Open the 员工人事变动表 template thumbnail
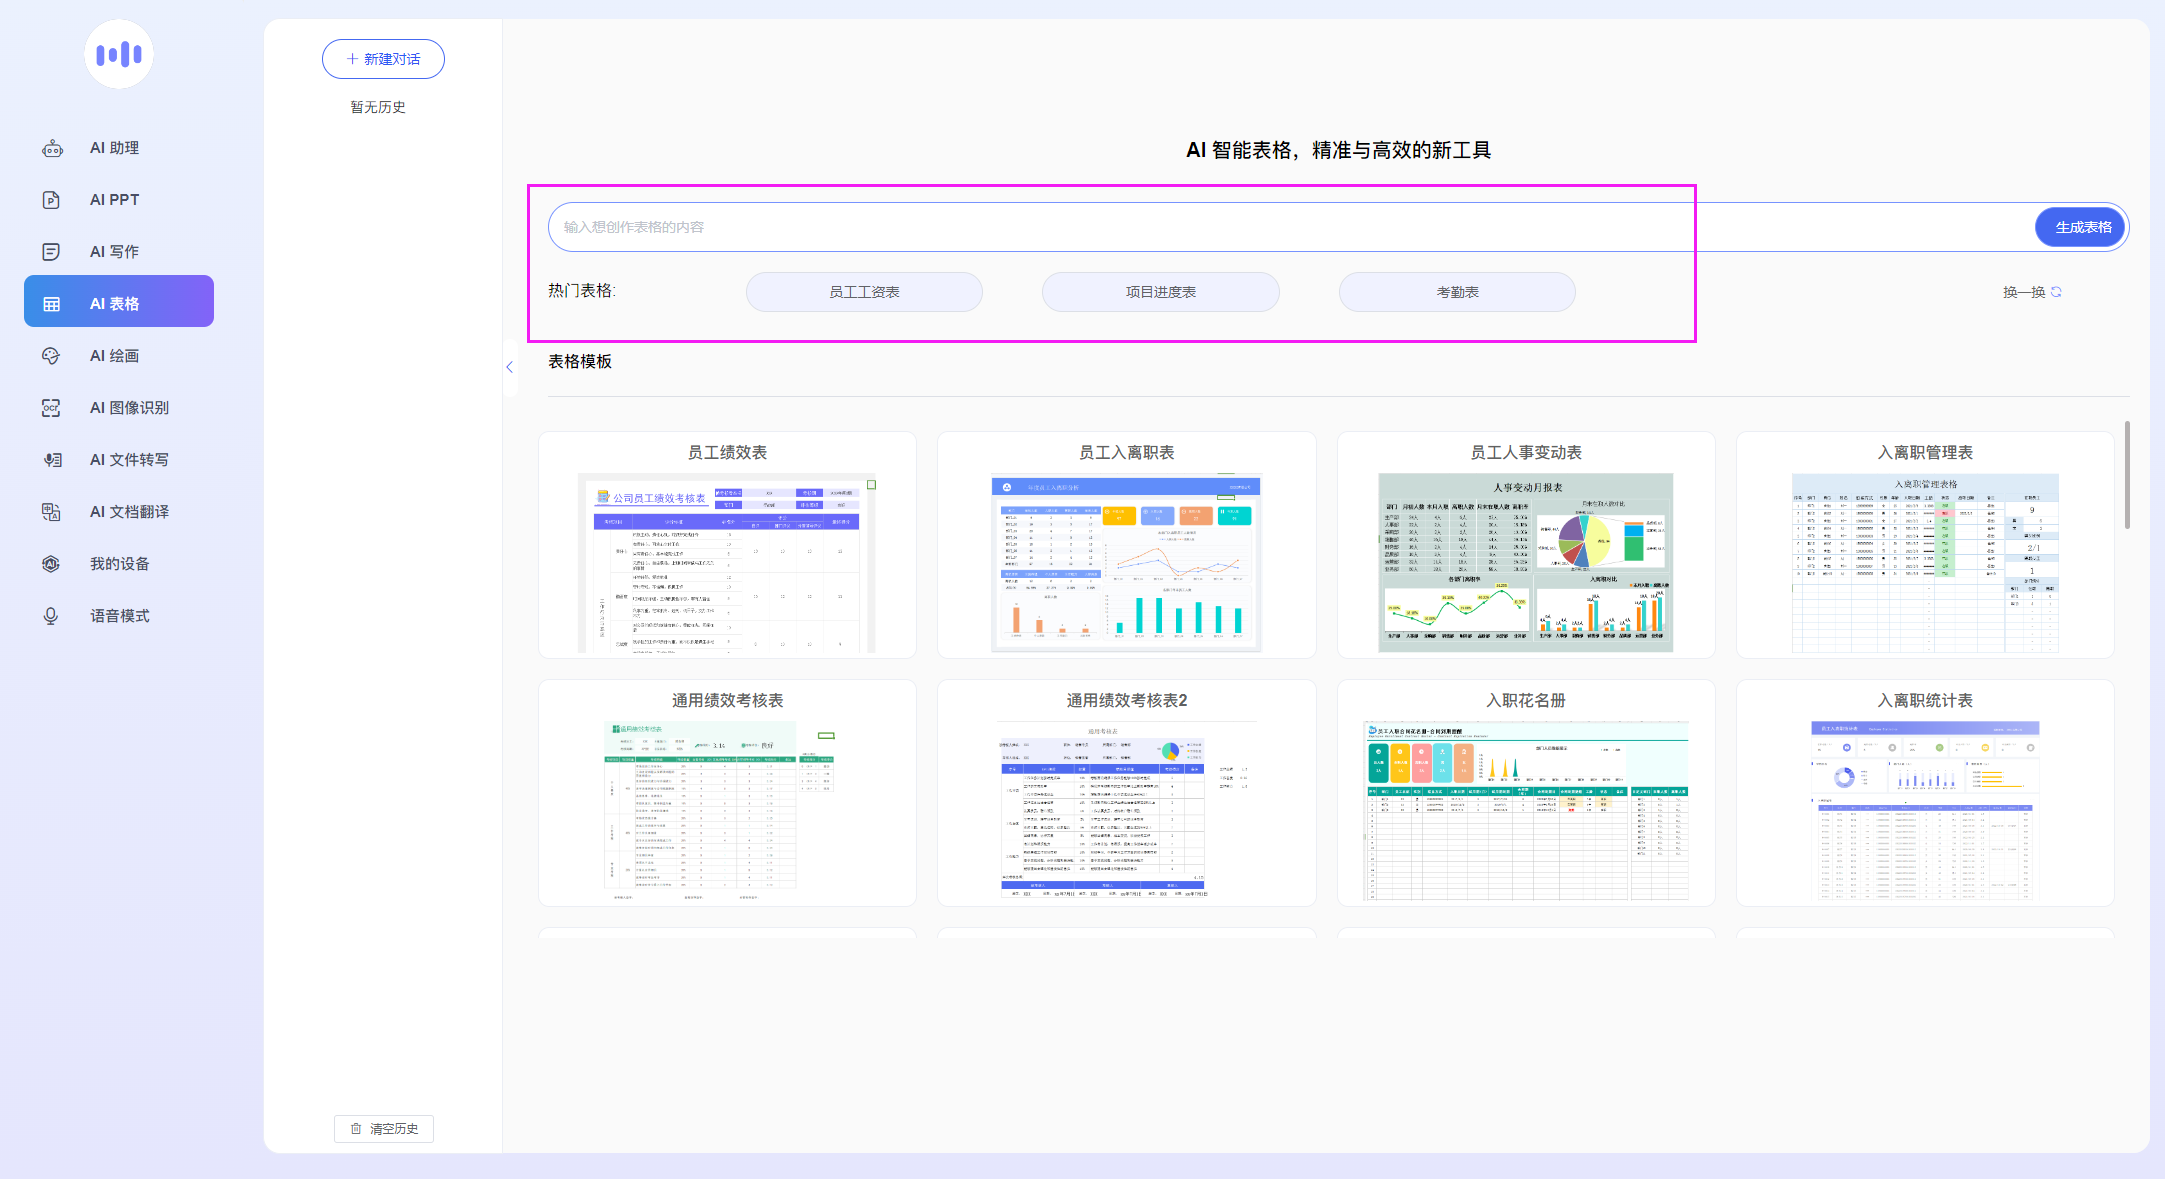 [1525, 562]
